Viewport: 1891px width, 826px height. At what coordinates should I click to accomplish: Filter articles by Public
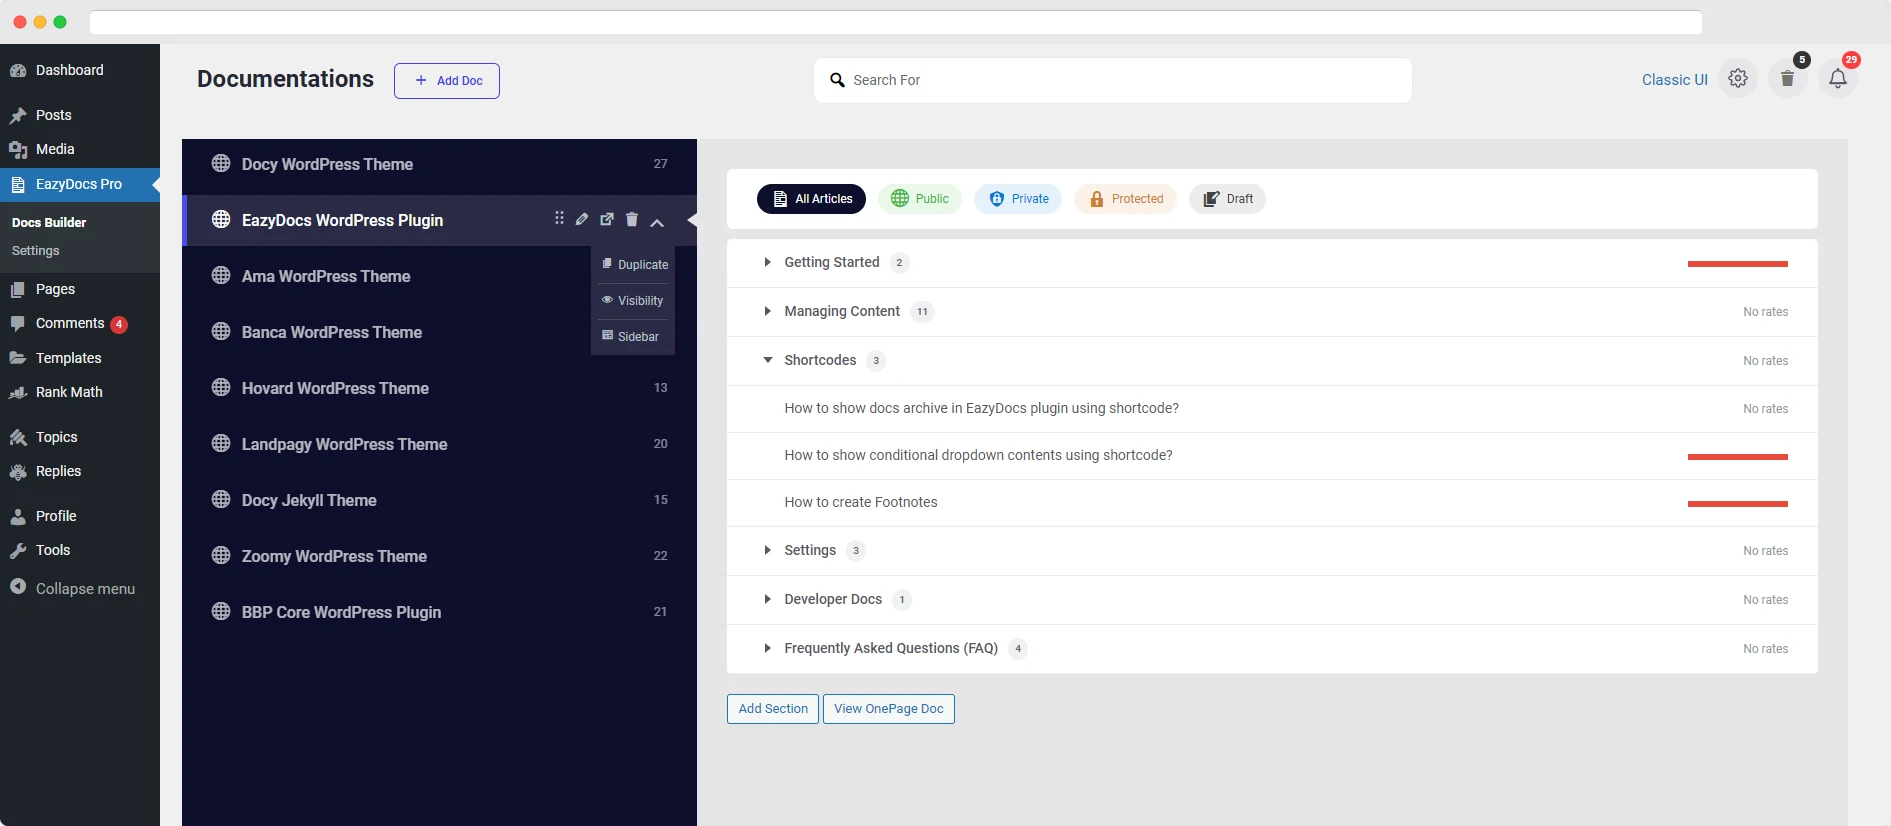point(920,199)
